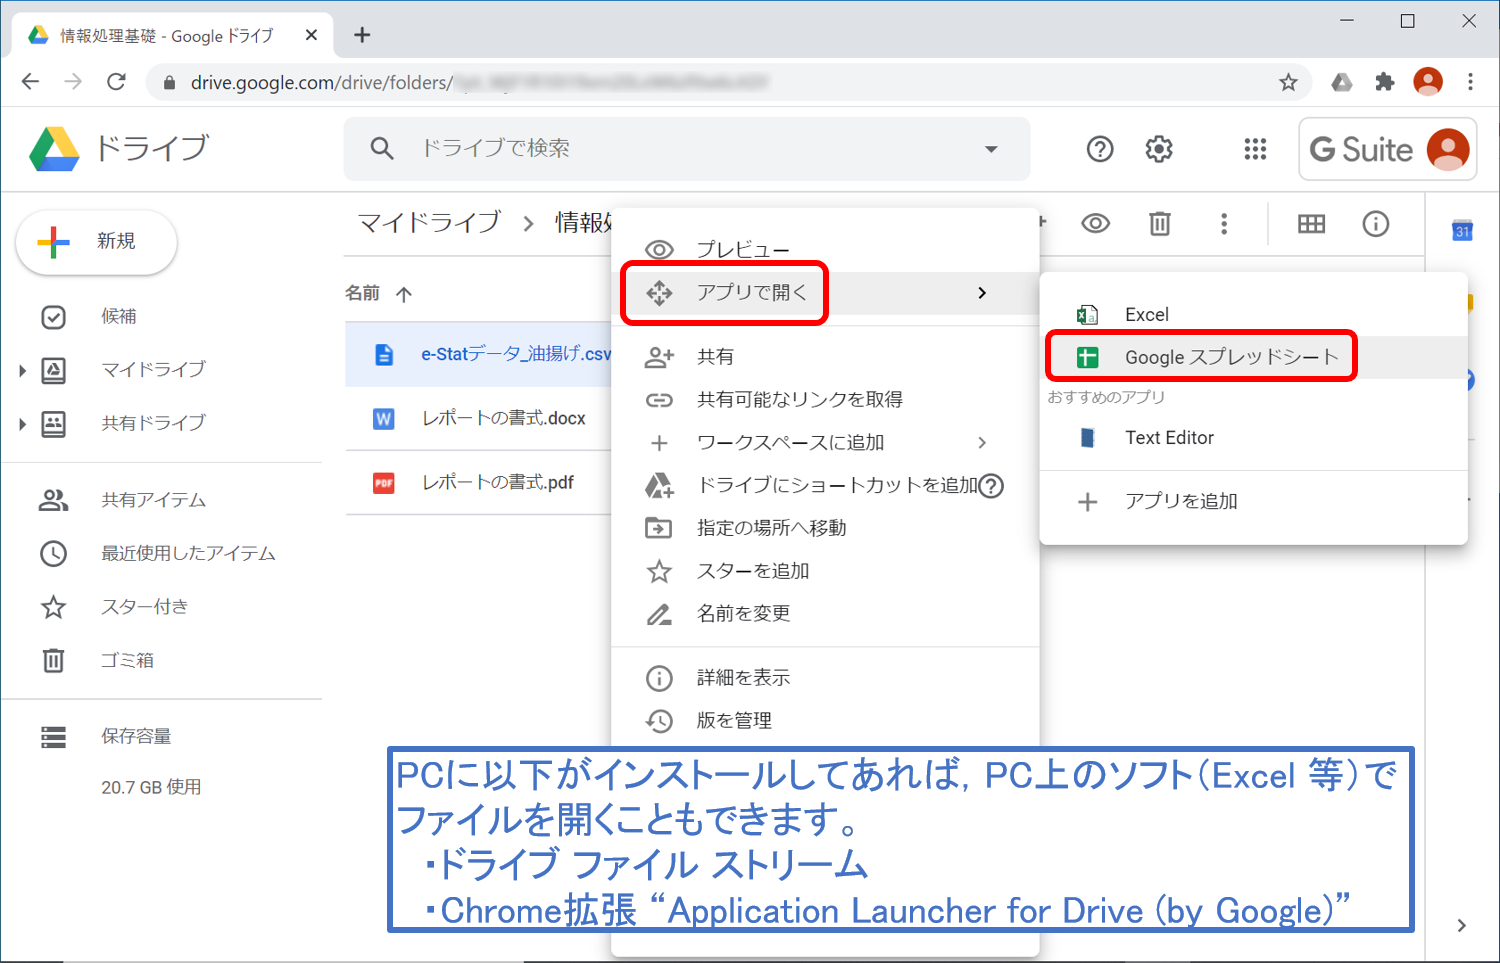The image size is (1500, 963).
Task: Go back in browser history
Action: (31, 82)
